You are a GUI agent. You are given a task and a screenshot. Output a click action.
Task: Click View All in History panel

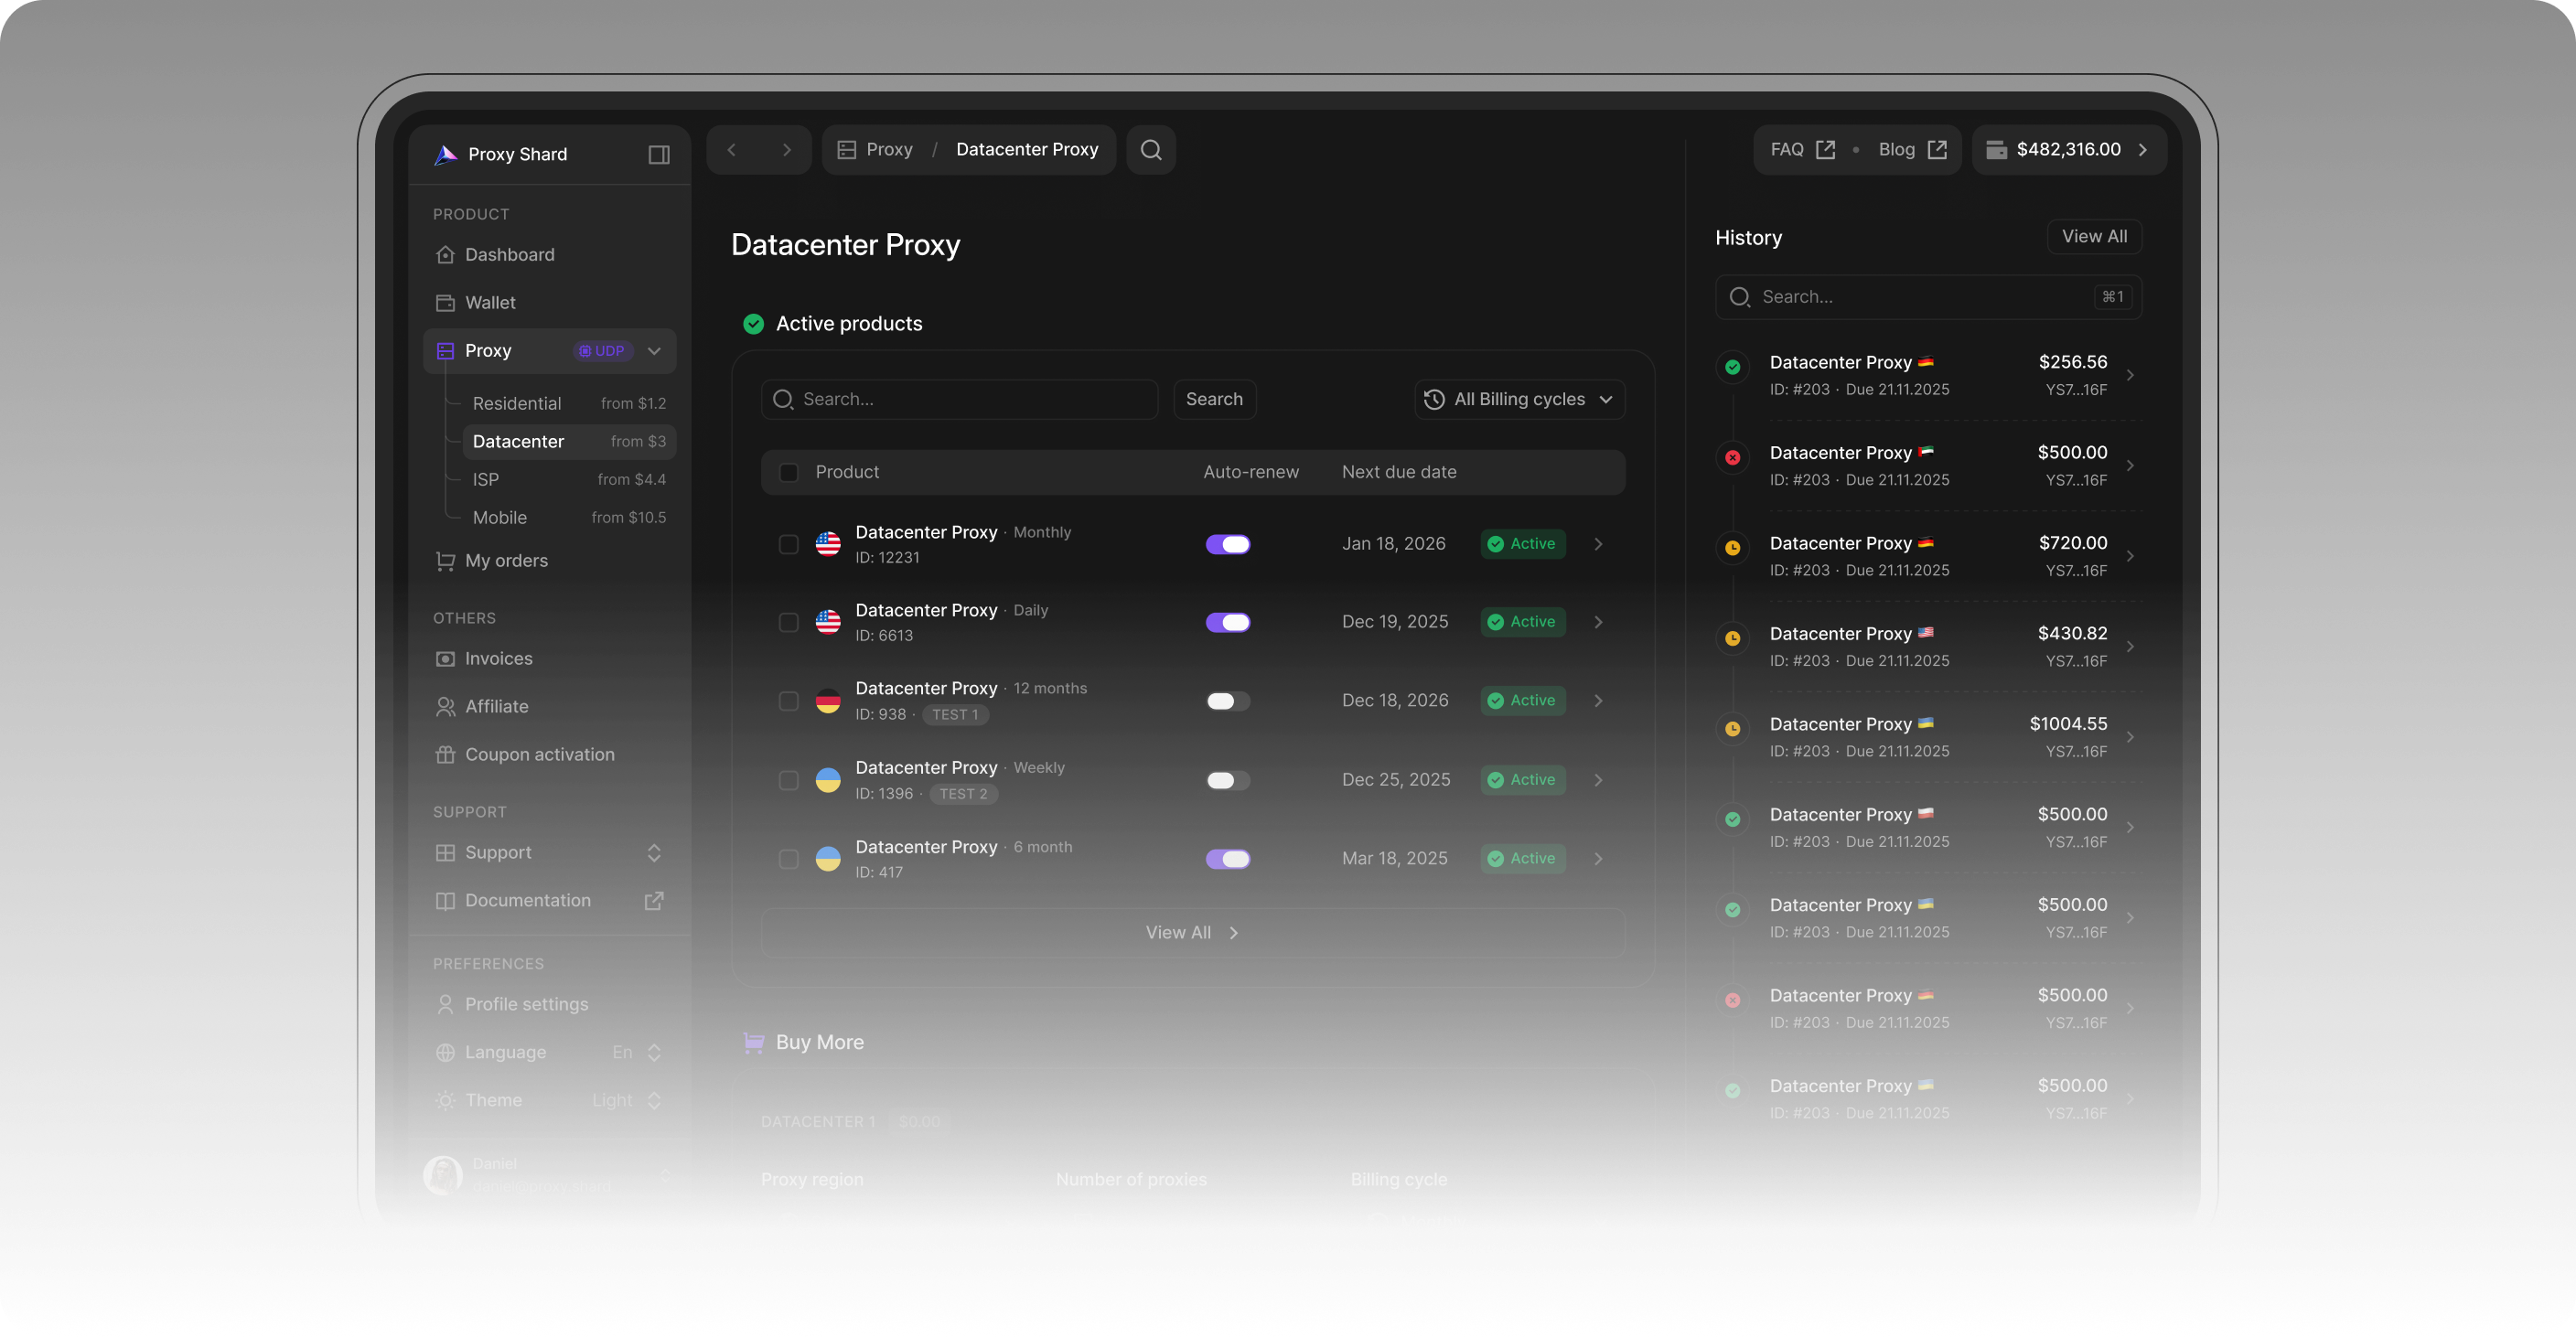pyautogui.click(x=2093, y=237)
